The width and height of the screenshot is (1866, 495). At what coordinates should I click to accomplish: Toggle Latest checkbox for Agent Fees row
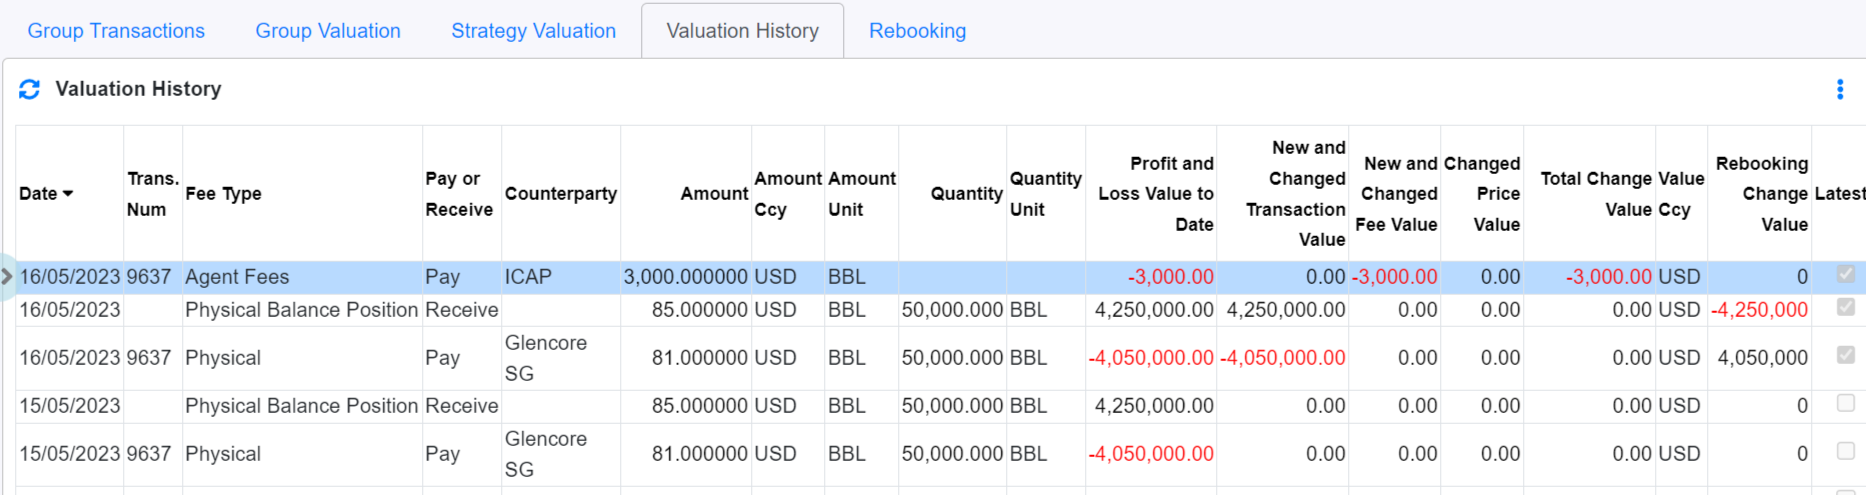(x=1845, y=274)
